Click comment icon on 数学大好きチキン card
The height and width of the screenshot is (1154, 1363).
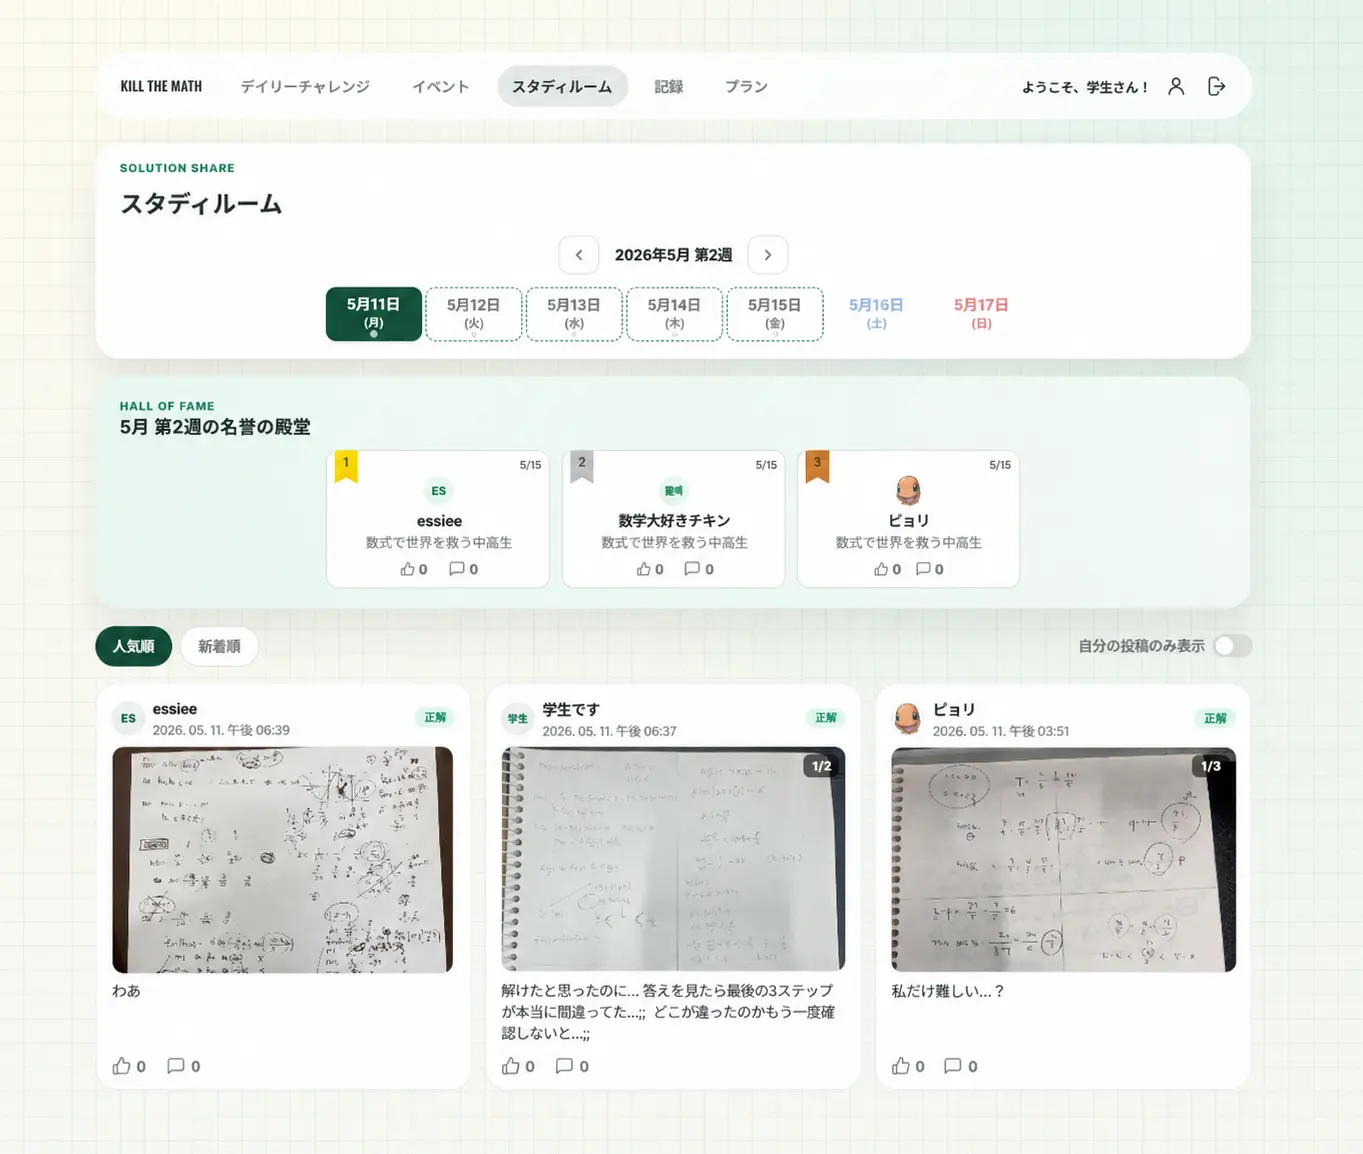[x=692, y=569]
